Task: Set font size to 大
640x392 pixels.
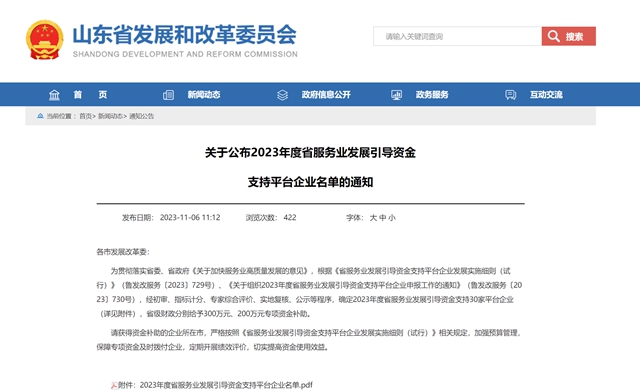Action: tap(373, 218)
